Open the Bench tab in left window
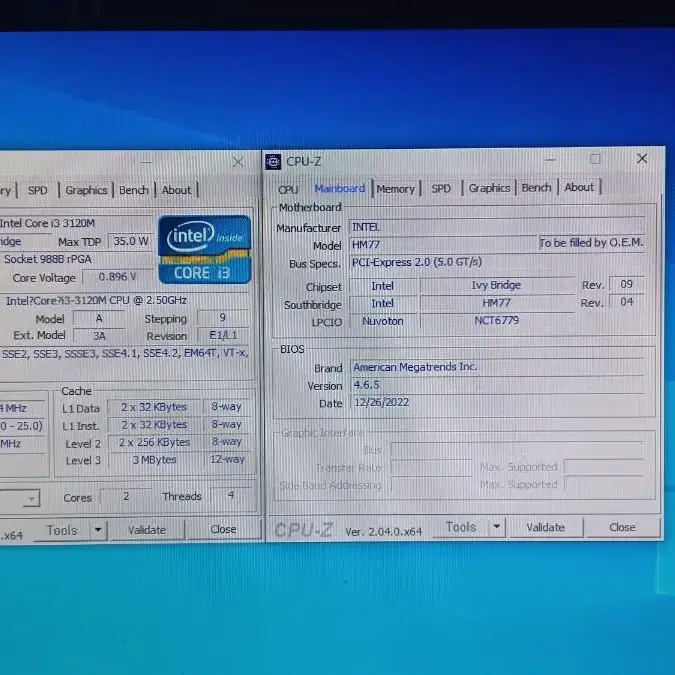Viewport: 675px width, 675px height. tap(134, 190)
